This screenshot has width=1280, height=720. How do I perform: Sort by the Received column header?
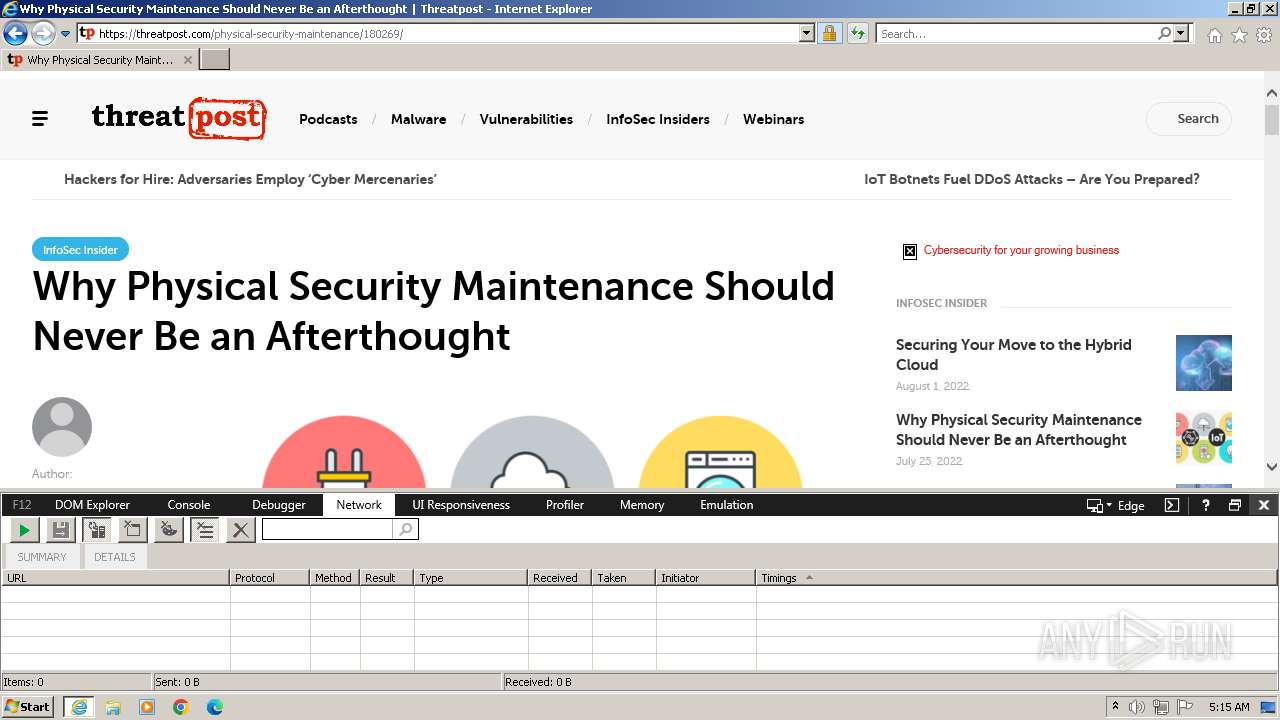[560, 578]
